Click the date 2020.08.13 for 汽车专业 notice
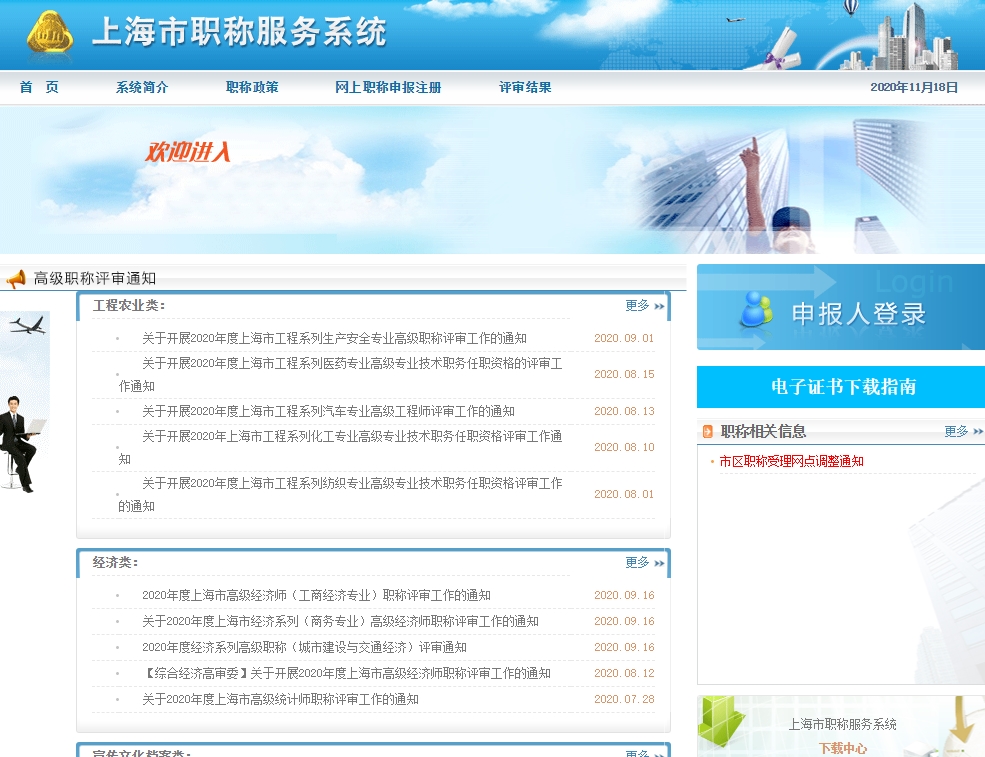 click(624, 411)
